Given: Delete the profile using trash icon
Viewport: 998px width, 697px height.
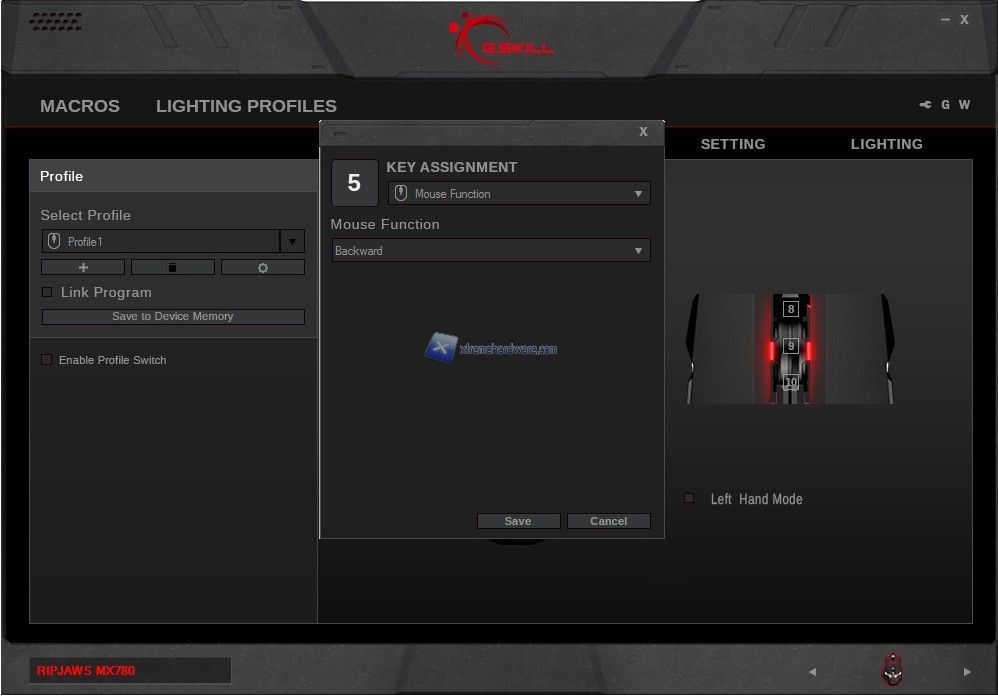Looking at the screenshot, I should coord(173,268).
